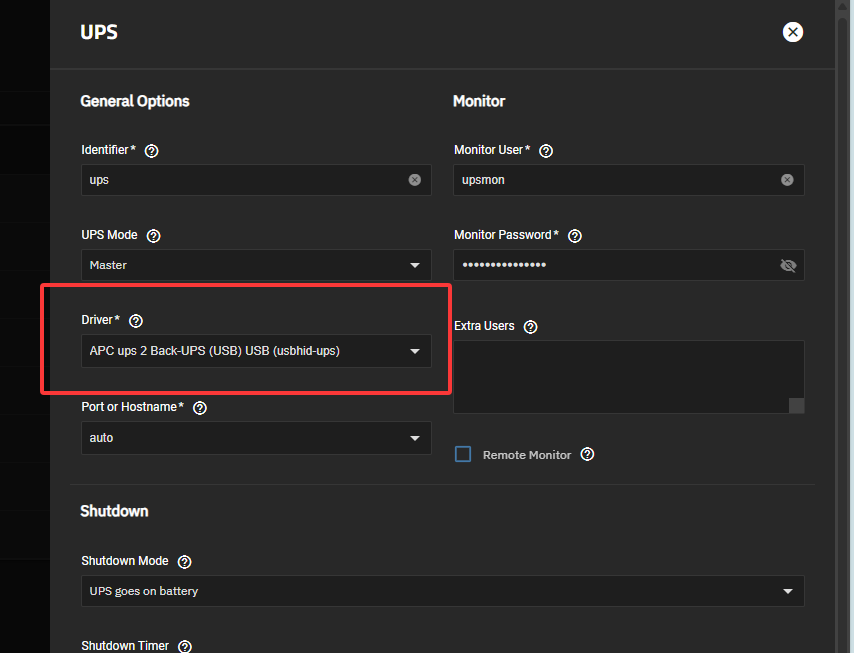Expand the Driver dropdown list
854x653 pixels.
click(x=255, y=351)
